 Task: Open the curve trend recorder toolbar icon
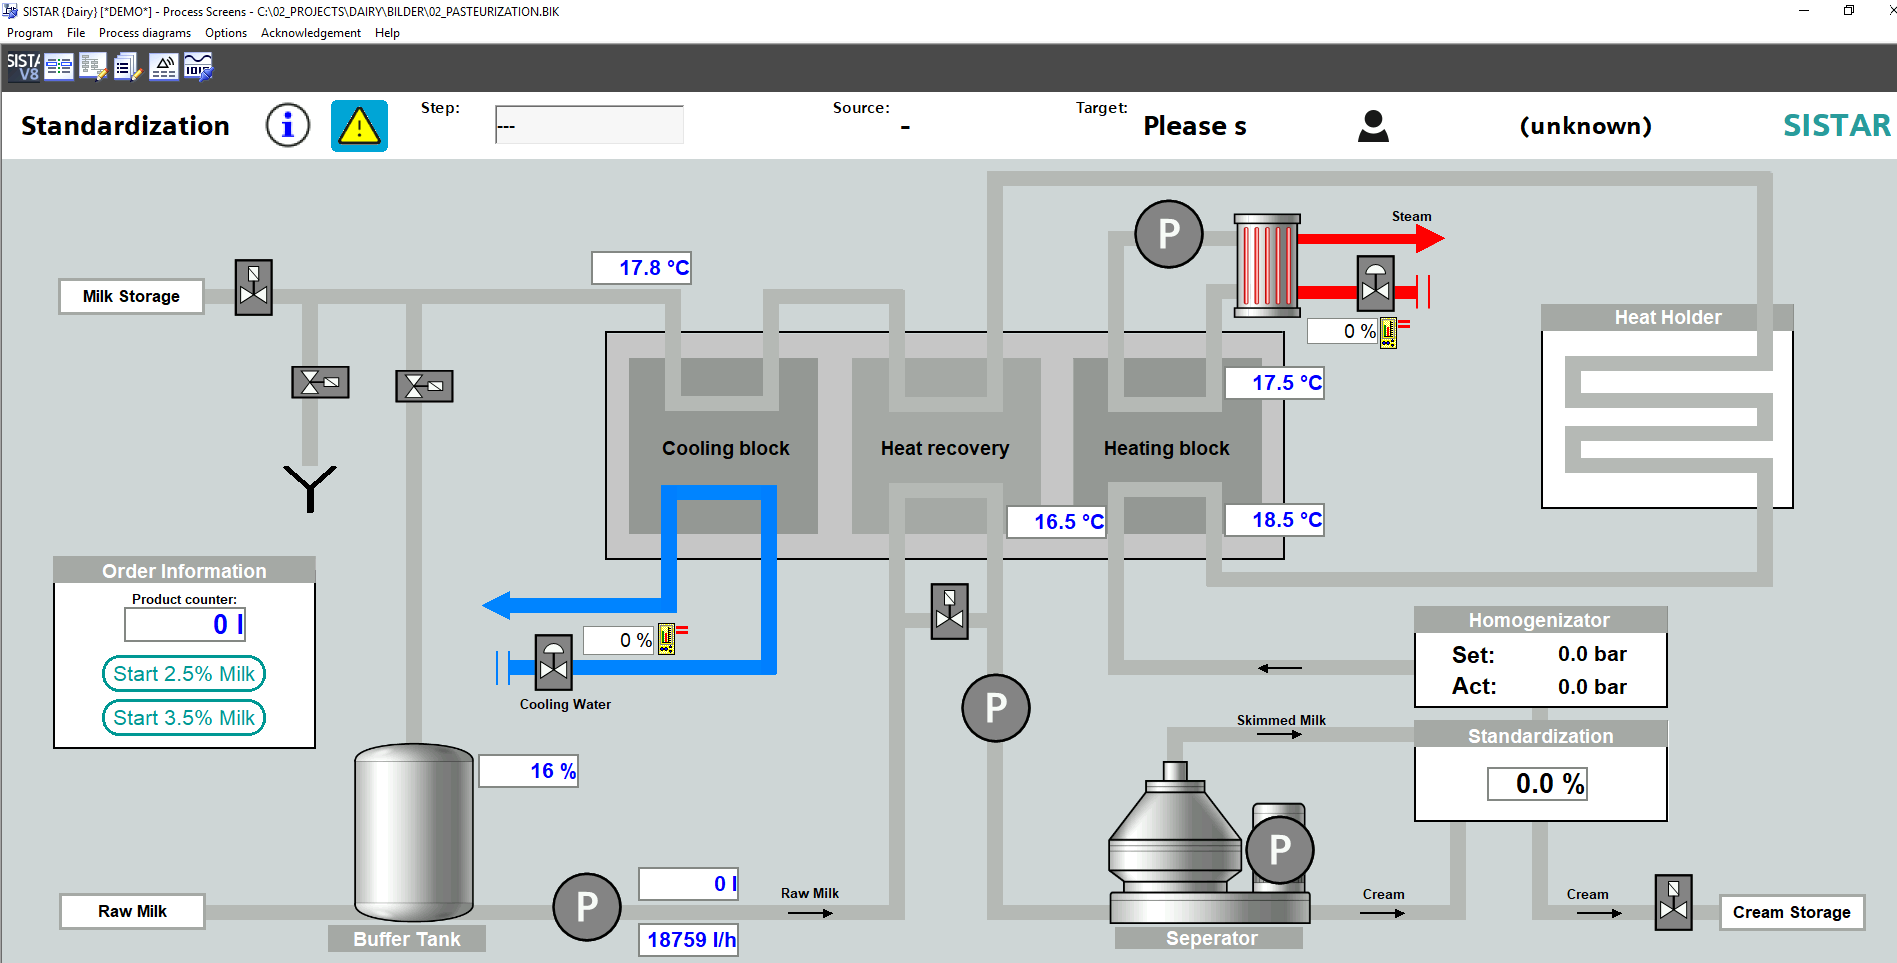pos(198,67)
